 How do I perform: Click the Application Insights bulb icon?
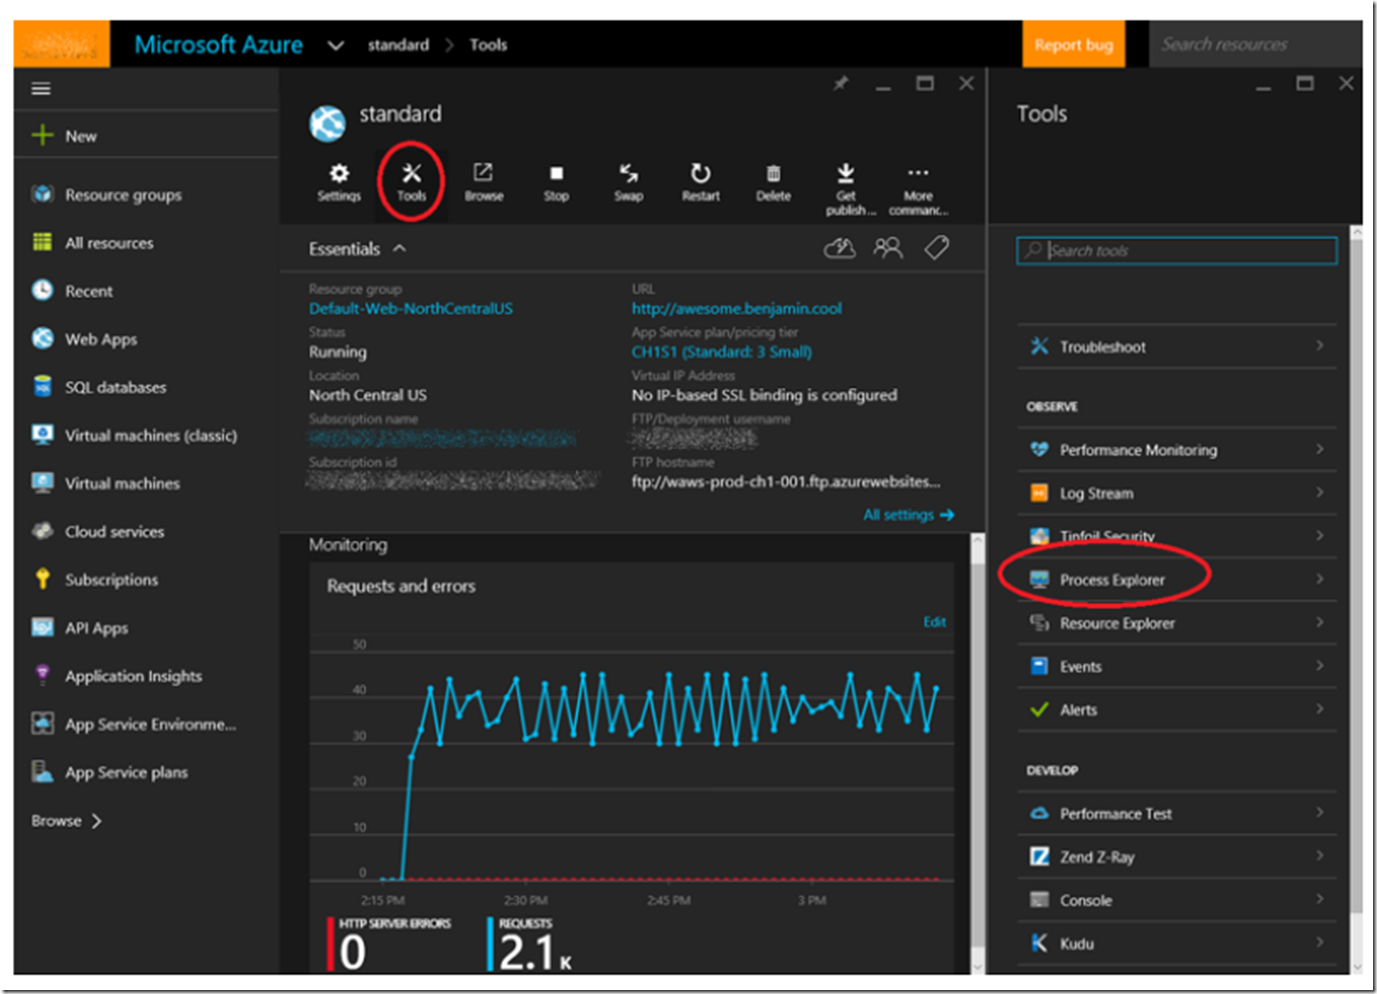(x=42, y=675)
